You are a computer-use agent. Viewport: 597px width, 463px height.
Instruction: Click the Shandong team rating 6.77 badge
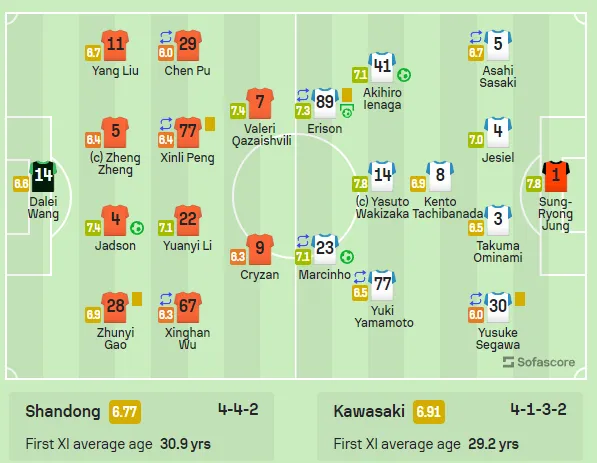[x=125, y=412]
